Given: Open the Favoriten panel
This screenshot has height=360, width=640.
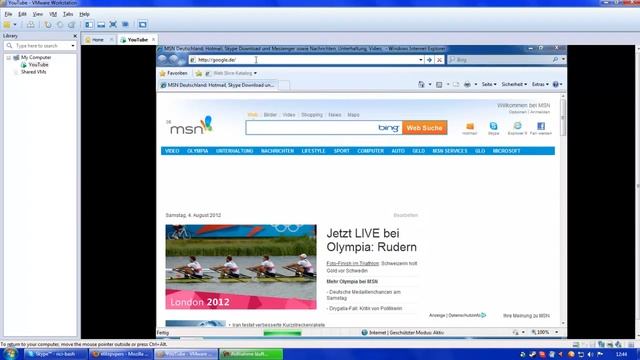Looking at the screenshot, I should 173,73.
